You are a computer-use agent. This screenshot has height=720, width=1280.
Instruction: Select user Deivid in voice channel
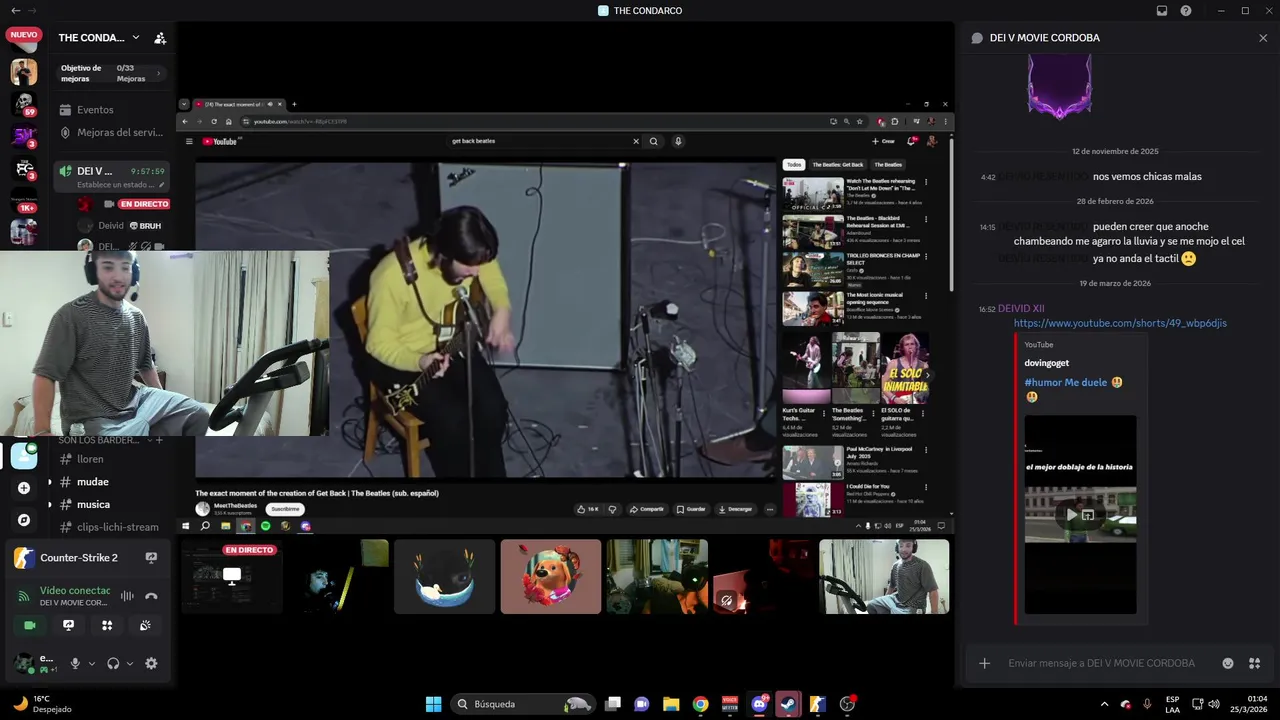tap(111, 226)
